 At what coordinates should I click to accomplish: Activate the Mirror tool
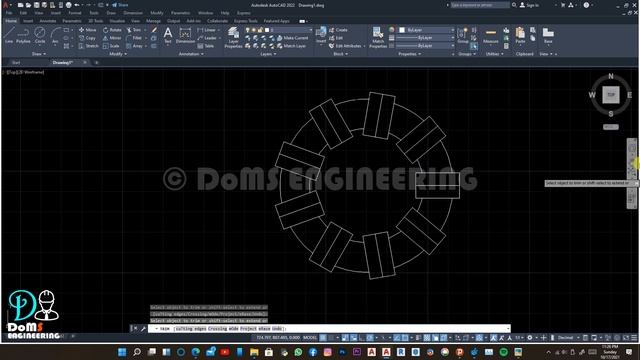[112, 38]
